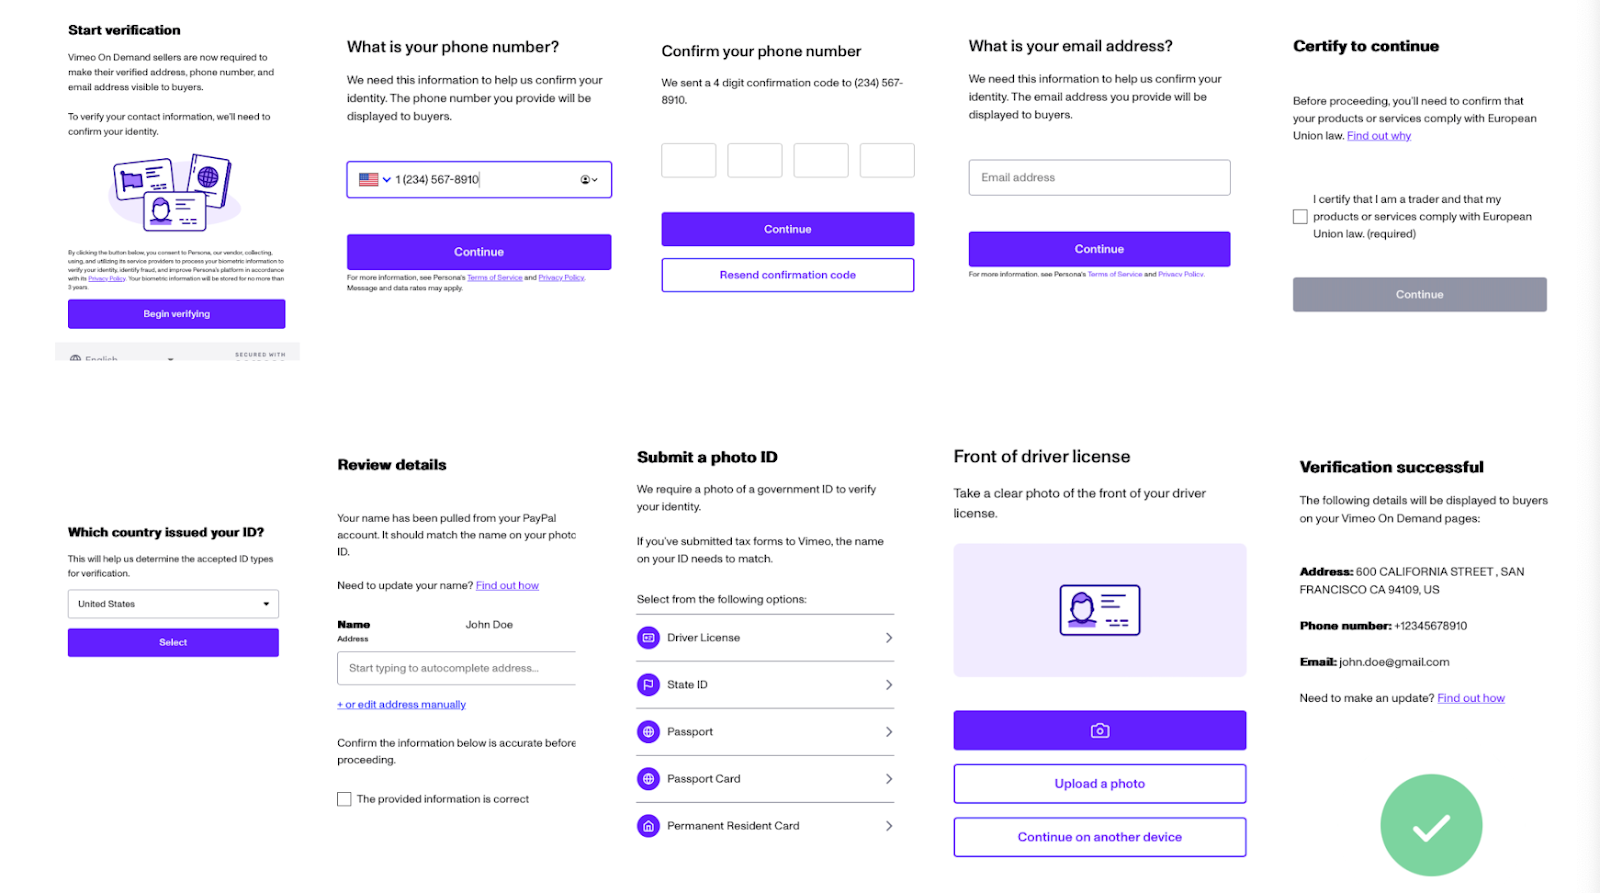Viewport: 1600px width, 893px height.
Task: Click the State ID flag icon
Action: pyautogui.click(x=648, y=685)
